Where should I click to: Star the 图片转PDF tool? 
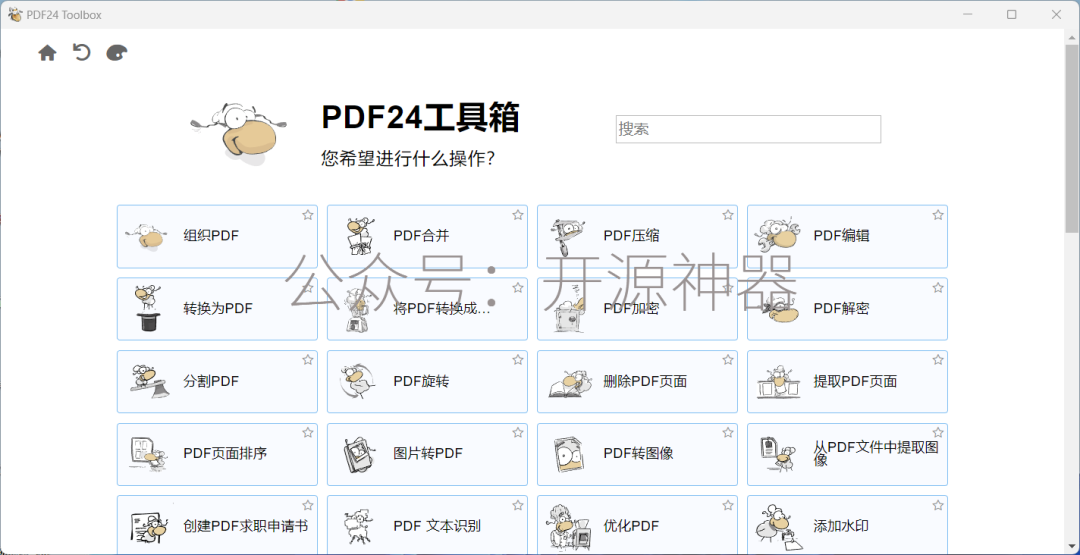coord(518,433)
